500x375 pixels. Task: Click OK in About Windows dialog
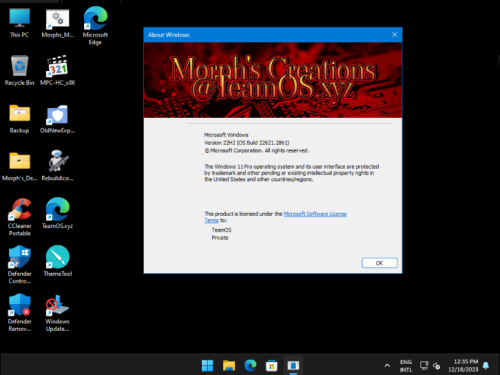[379, 263]
